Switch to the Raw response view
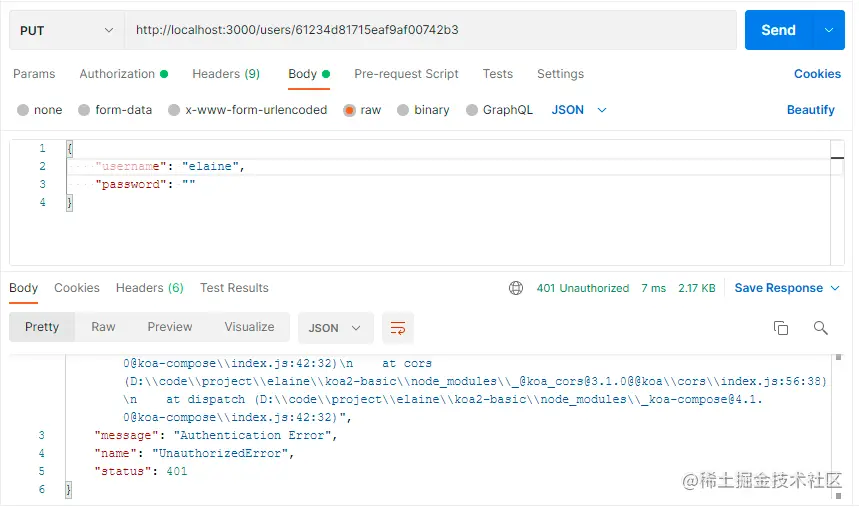Image resolution: width=859 pixels, height=507 pixels. [x=103, y=327]
